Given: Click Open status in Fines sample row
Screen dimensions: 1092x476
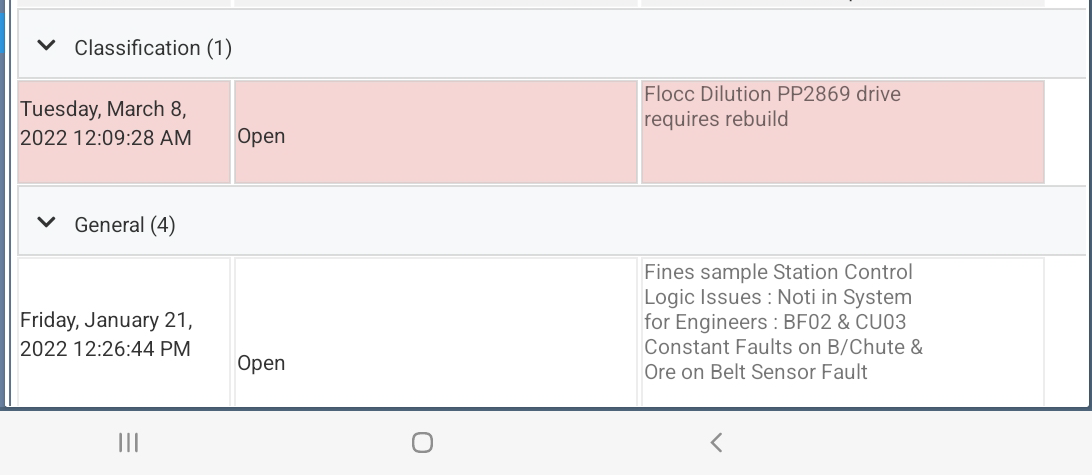Looking at the screenshot, I should (261, 363).
